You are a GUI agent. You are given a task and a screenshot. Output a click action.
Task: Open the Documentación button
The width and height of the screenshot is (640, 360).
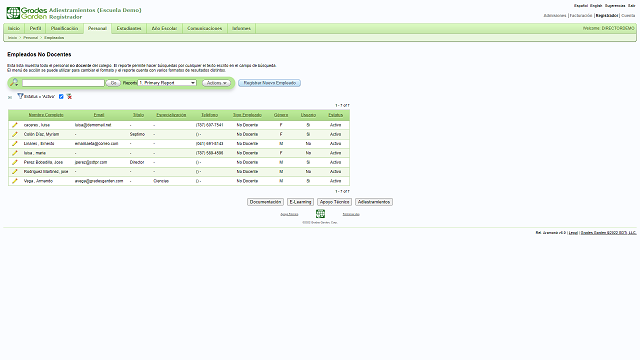[x=265, y=202]
